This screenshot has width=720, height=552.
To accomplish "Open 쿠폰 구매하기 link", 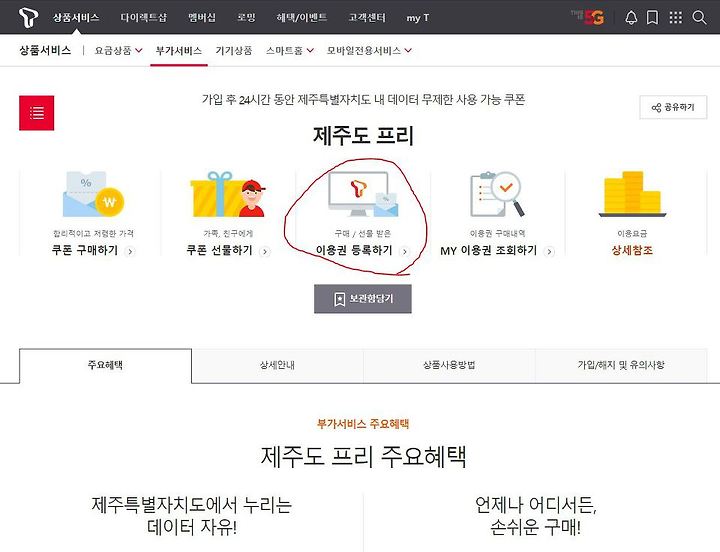I will (85, 250).
